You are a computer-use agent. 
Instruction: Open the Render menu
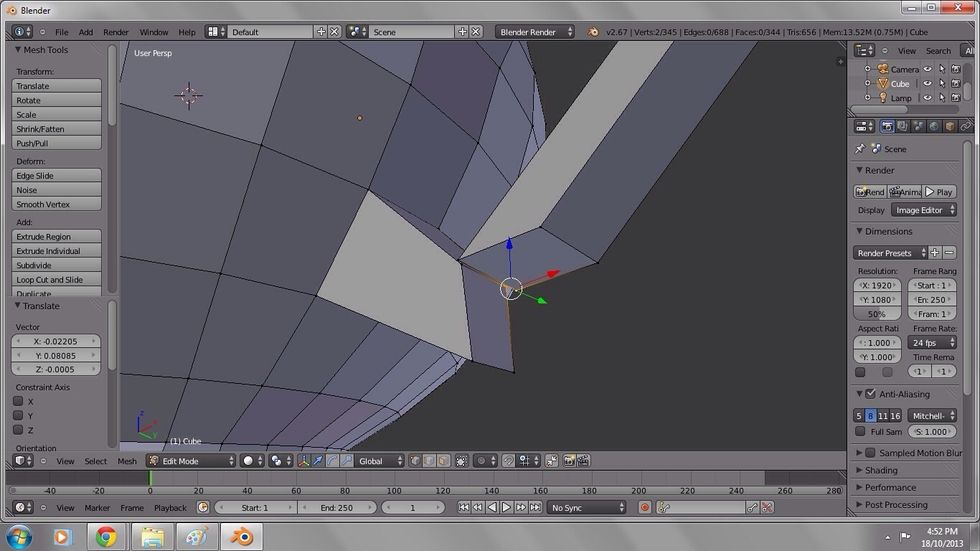click(116, 32)
